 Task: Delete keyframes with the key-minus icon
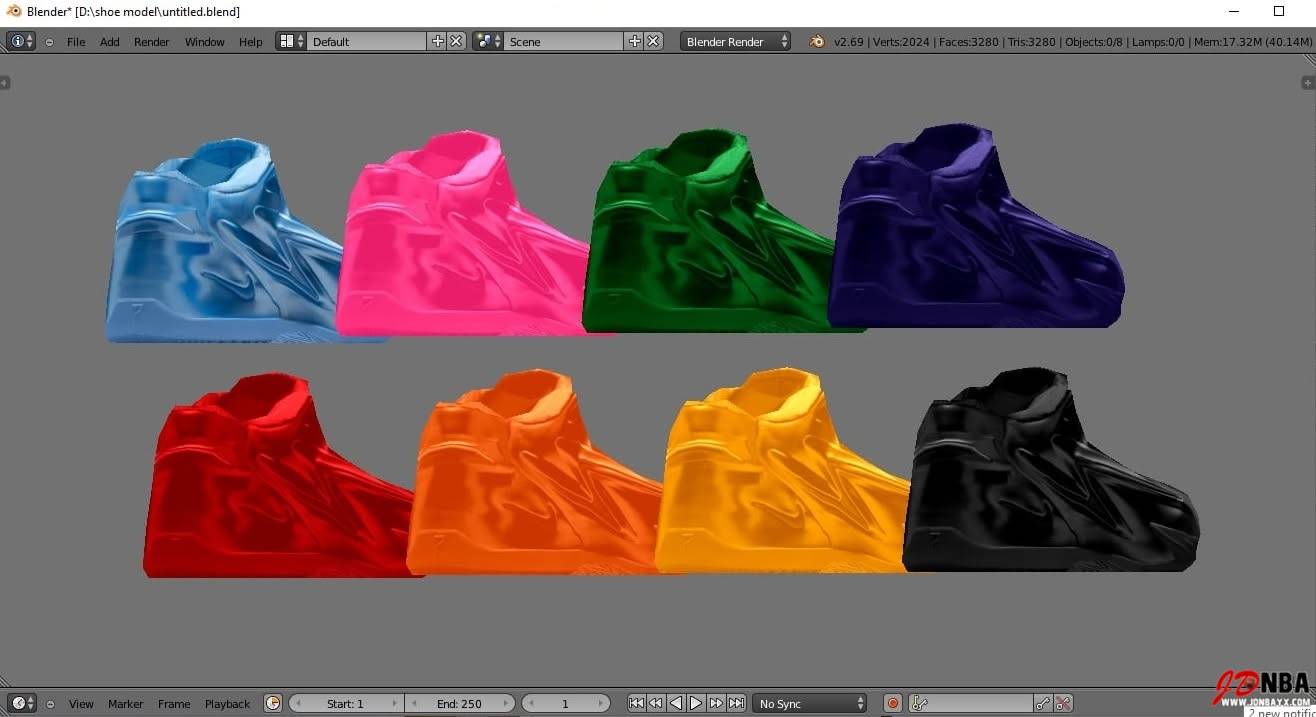(x=1063, y=703)
